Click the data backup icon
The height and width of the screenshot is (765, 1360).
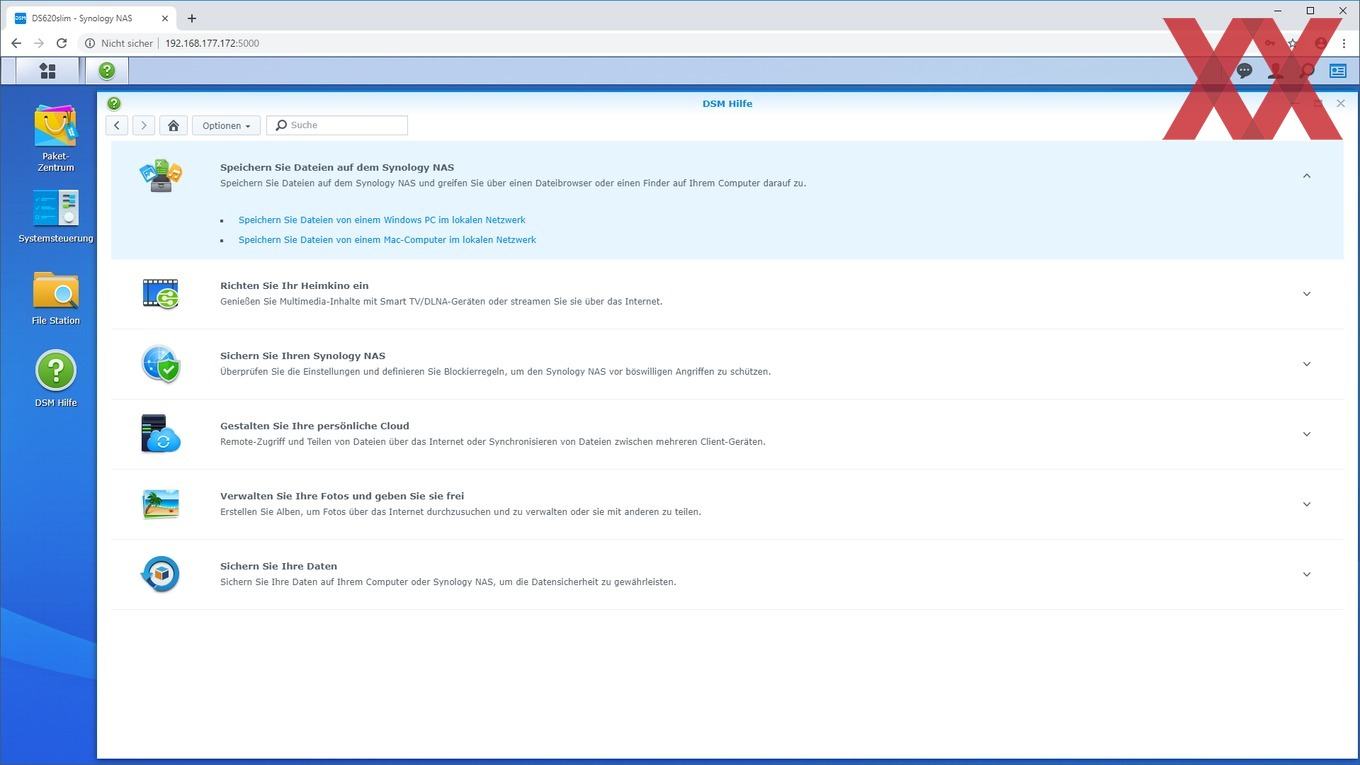pyautogui.click(x=160, y=574)
